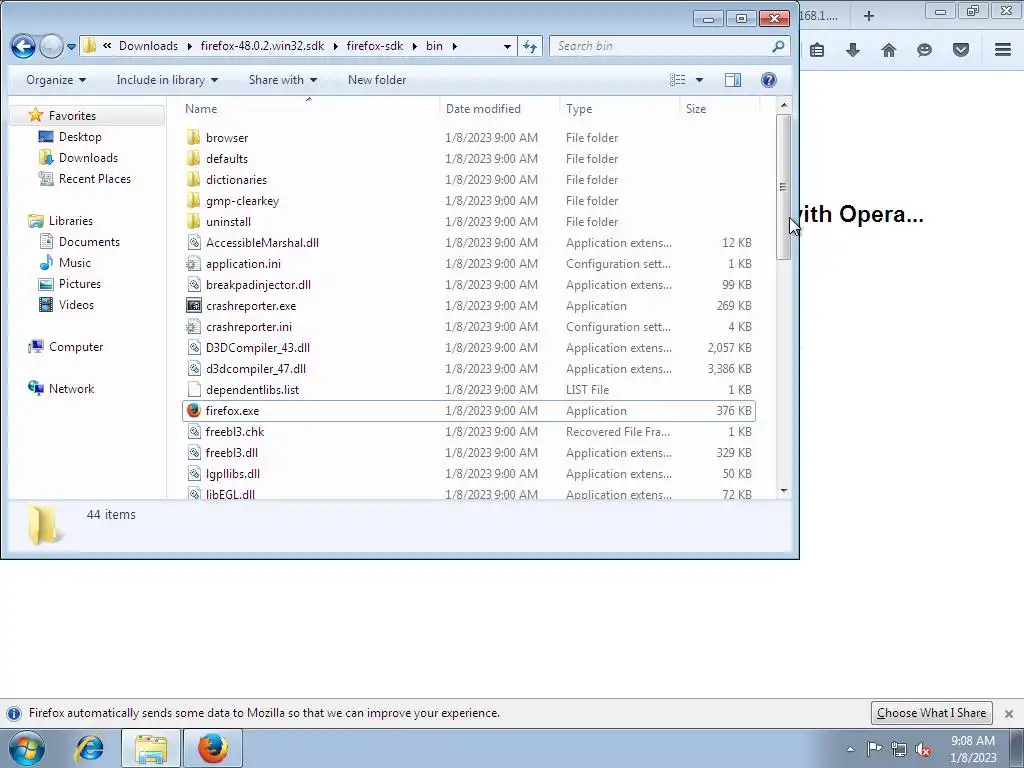Image resolution: width=1024 pixels, height=768 pixels.
Task: Create a New folder
Action: point(377,80)
